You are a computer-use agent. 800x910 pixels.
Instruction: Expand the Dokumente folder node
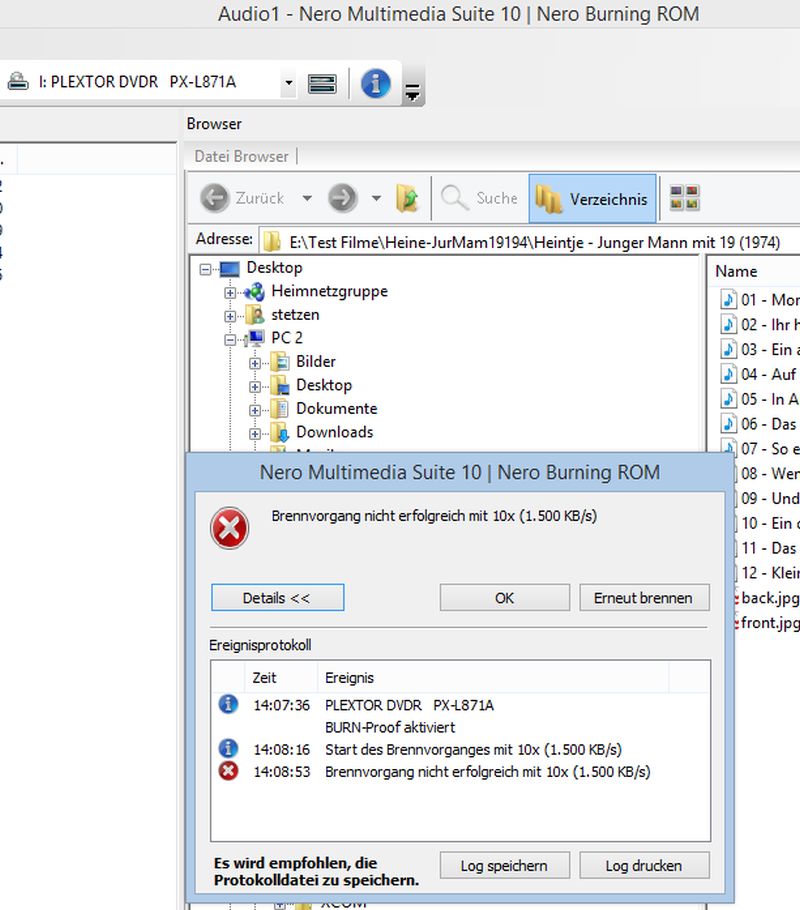[x=254, y=410]
